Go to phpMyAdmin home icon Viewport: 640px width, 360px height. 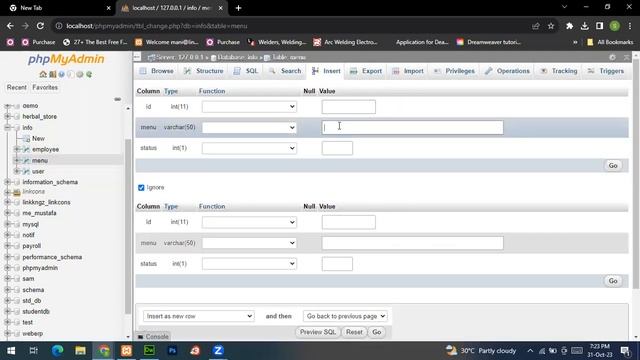click(x=42, y=74)
